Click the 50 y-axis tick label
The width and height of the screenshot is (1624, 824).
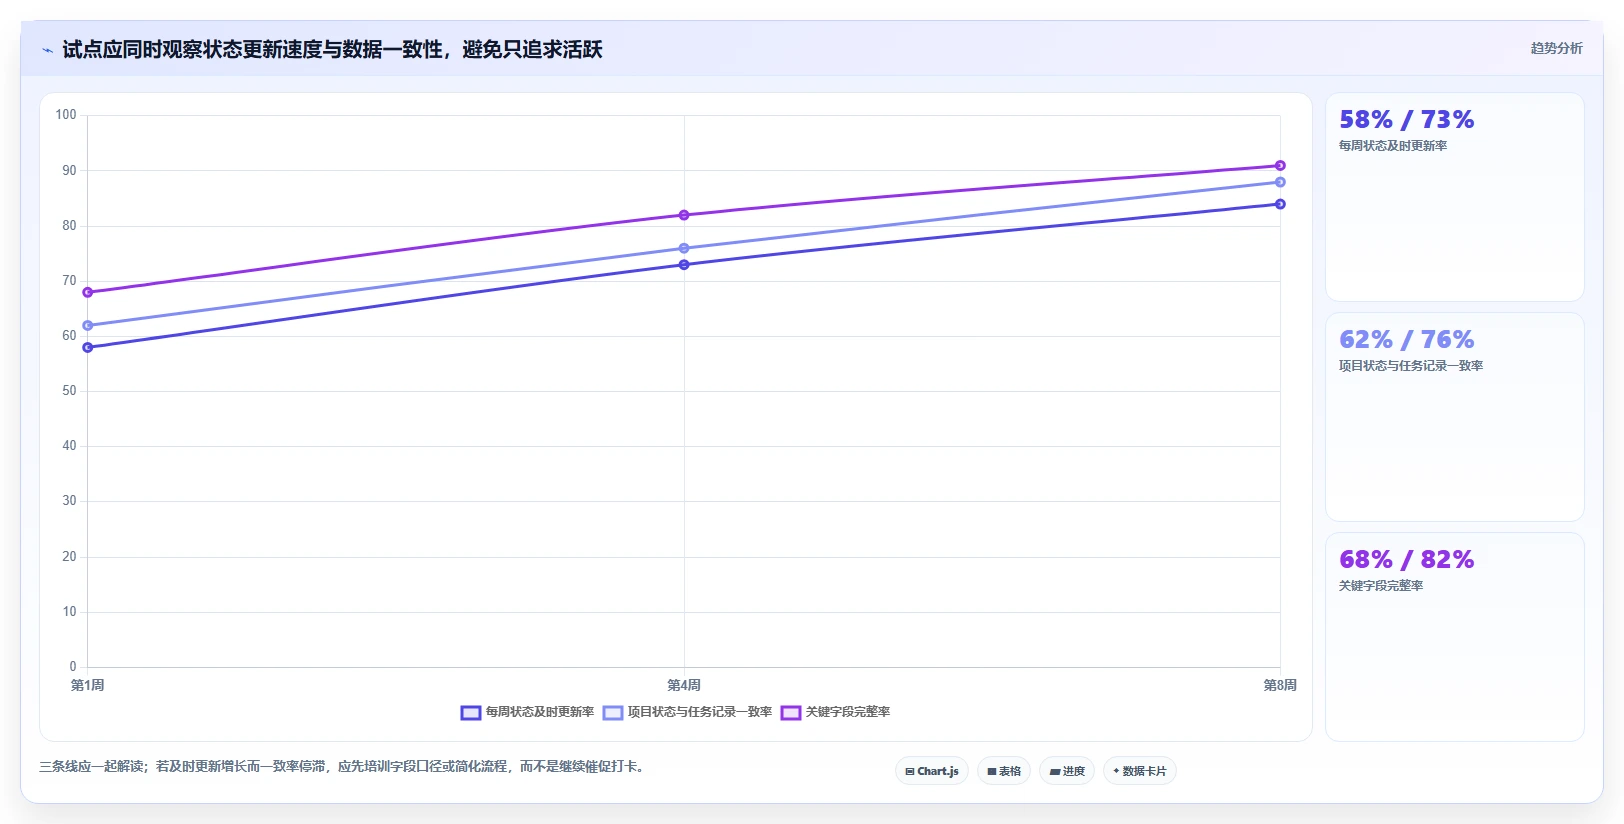[x=69, y=391]
